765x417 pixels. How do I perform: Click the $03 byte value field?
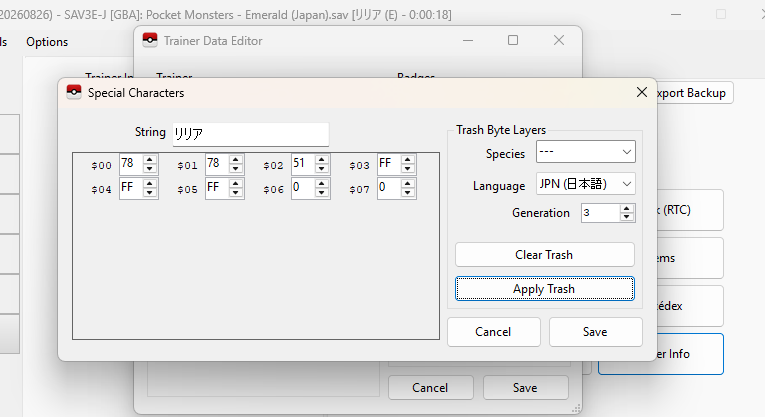(x=389, y=164)
